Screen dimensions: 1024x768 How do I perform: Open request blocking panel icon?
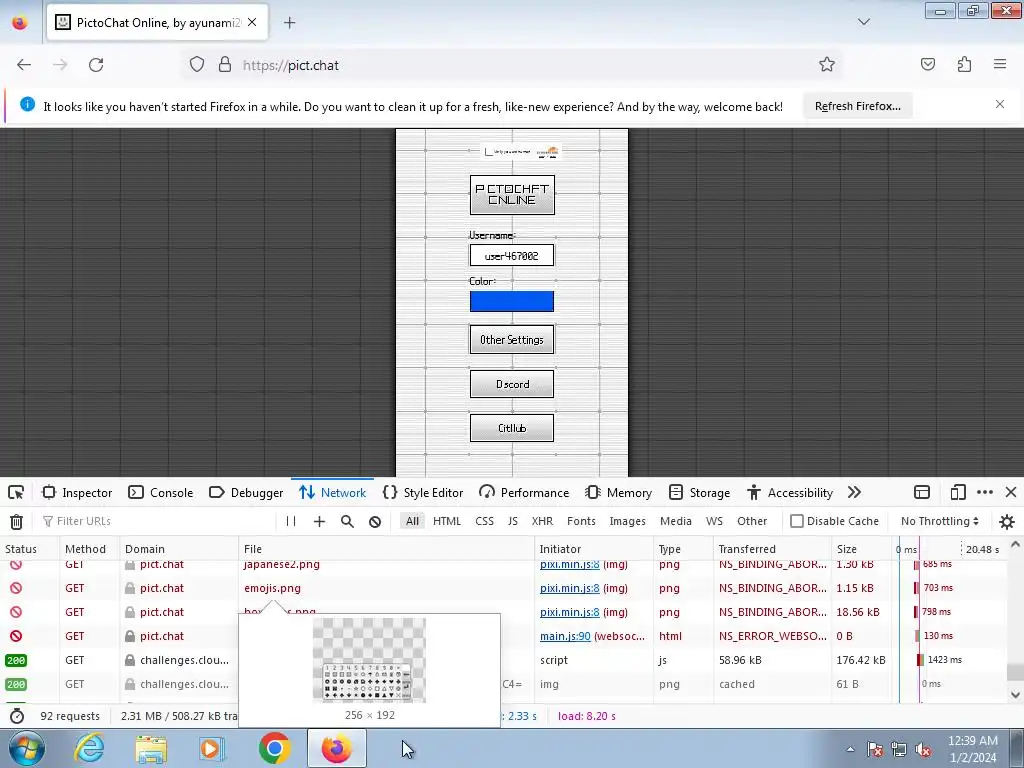tap(375, 521)
